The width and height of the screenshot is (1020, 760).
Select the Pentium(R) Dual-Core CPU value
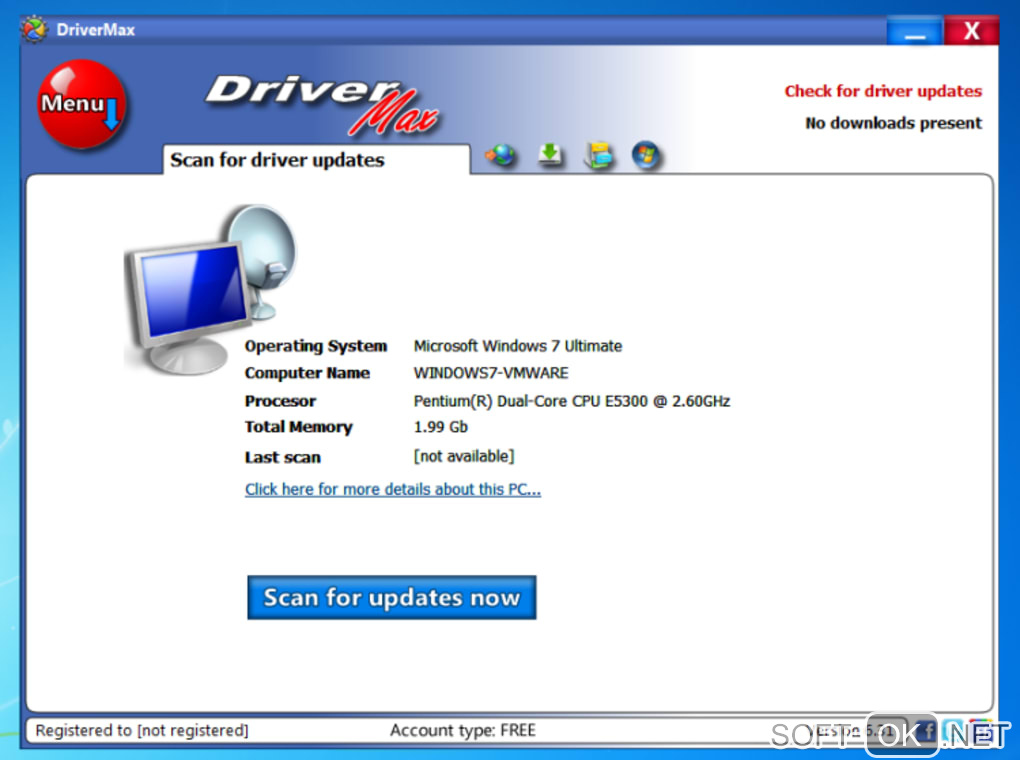(572, 401)
